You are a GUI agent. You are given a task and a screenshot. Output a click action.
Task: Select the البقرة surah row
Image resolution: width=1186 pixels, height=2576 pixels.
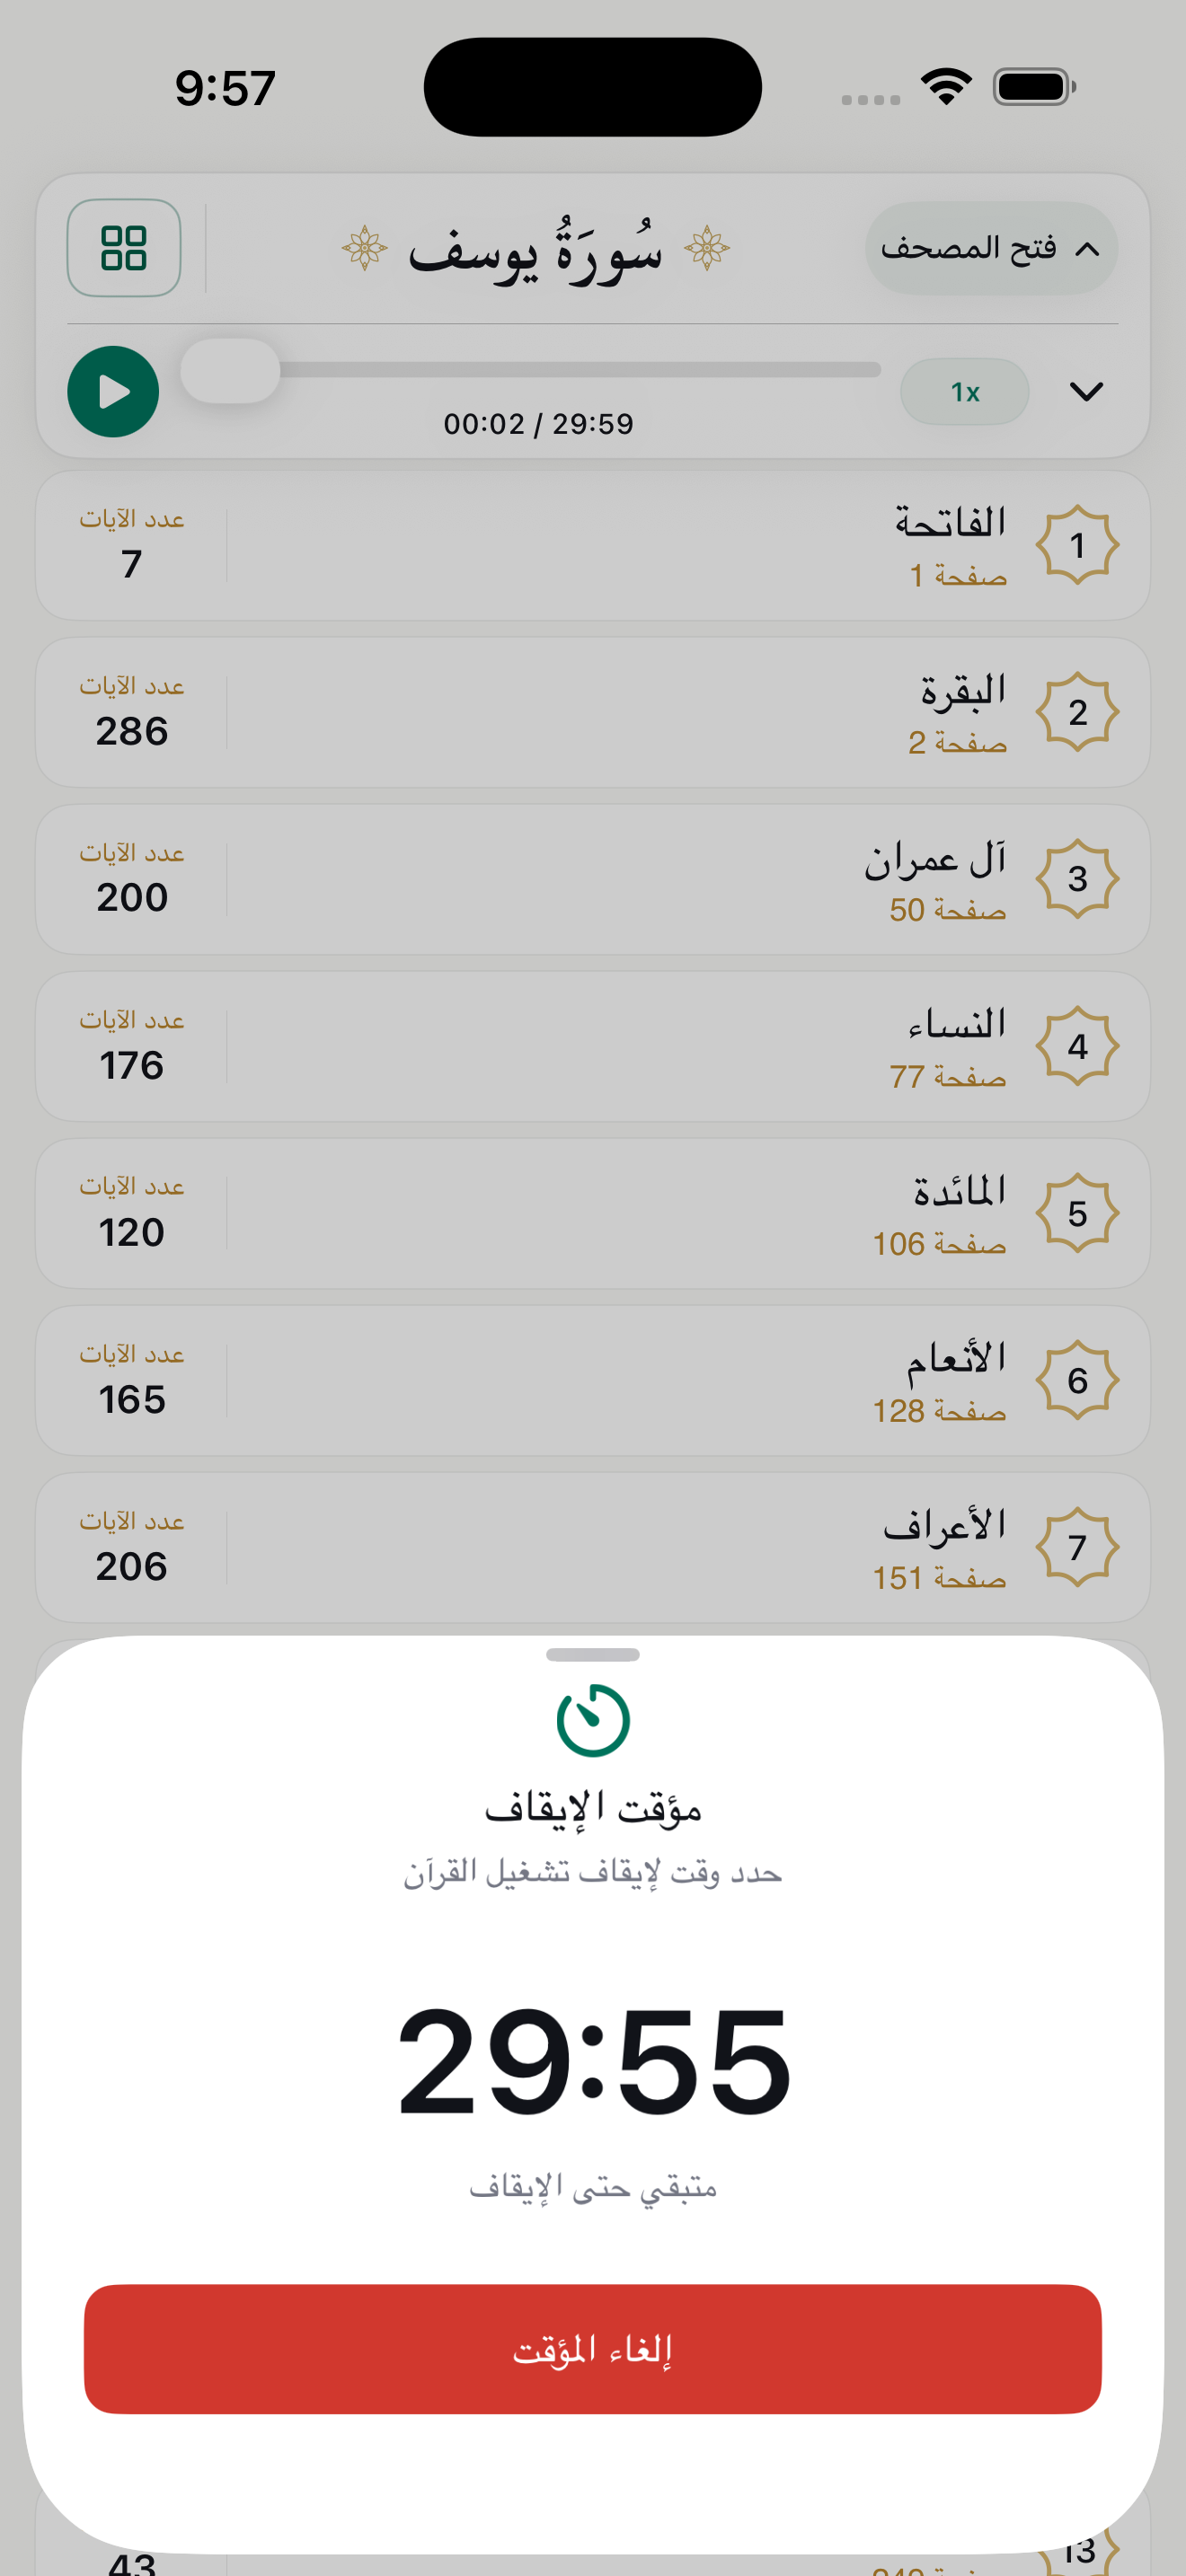pos(593,712)
